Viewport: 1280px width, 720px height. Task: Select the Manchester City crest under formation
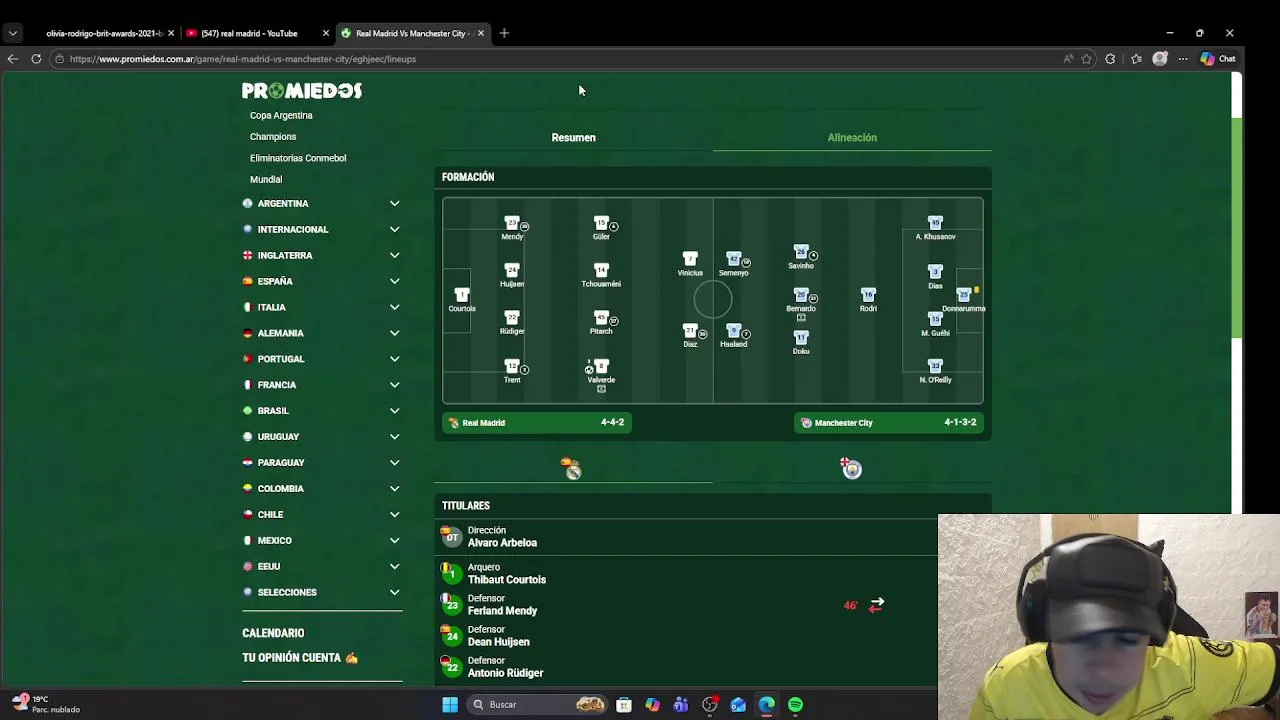(x=851, y=468)
